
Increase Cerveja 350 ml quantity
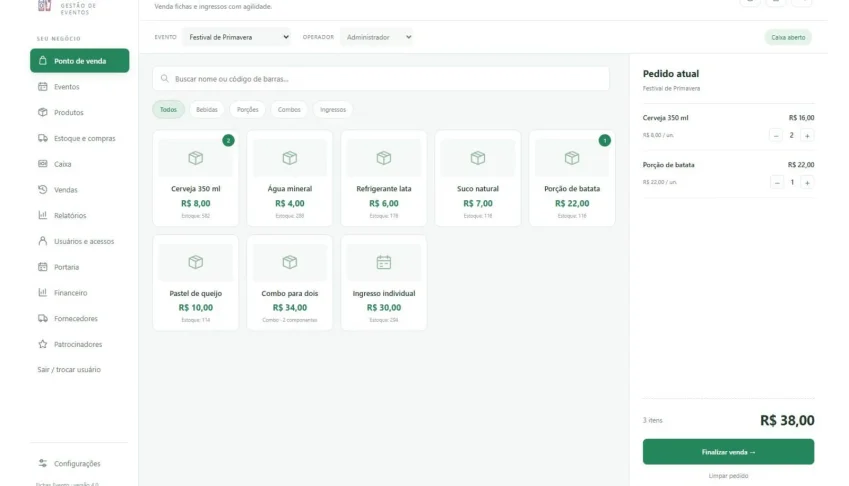[807, 135]
